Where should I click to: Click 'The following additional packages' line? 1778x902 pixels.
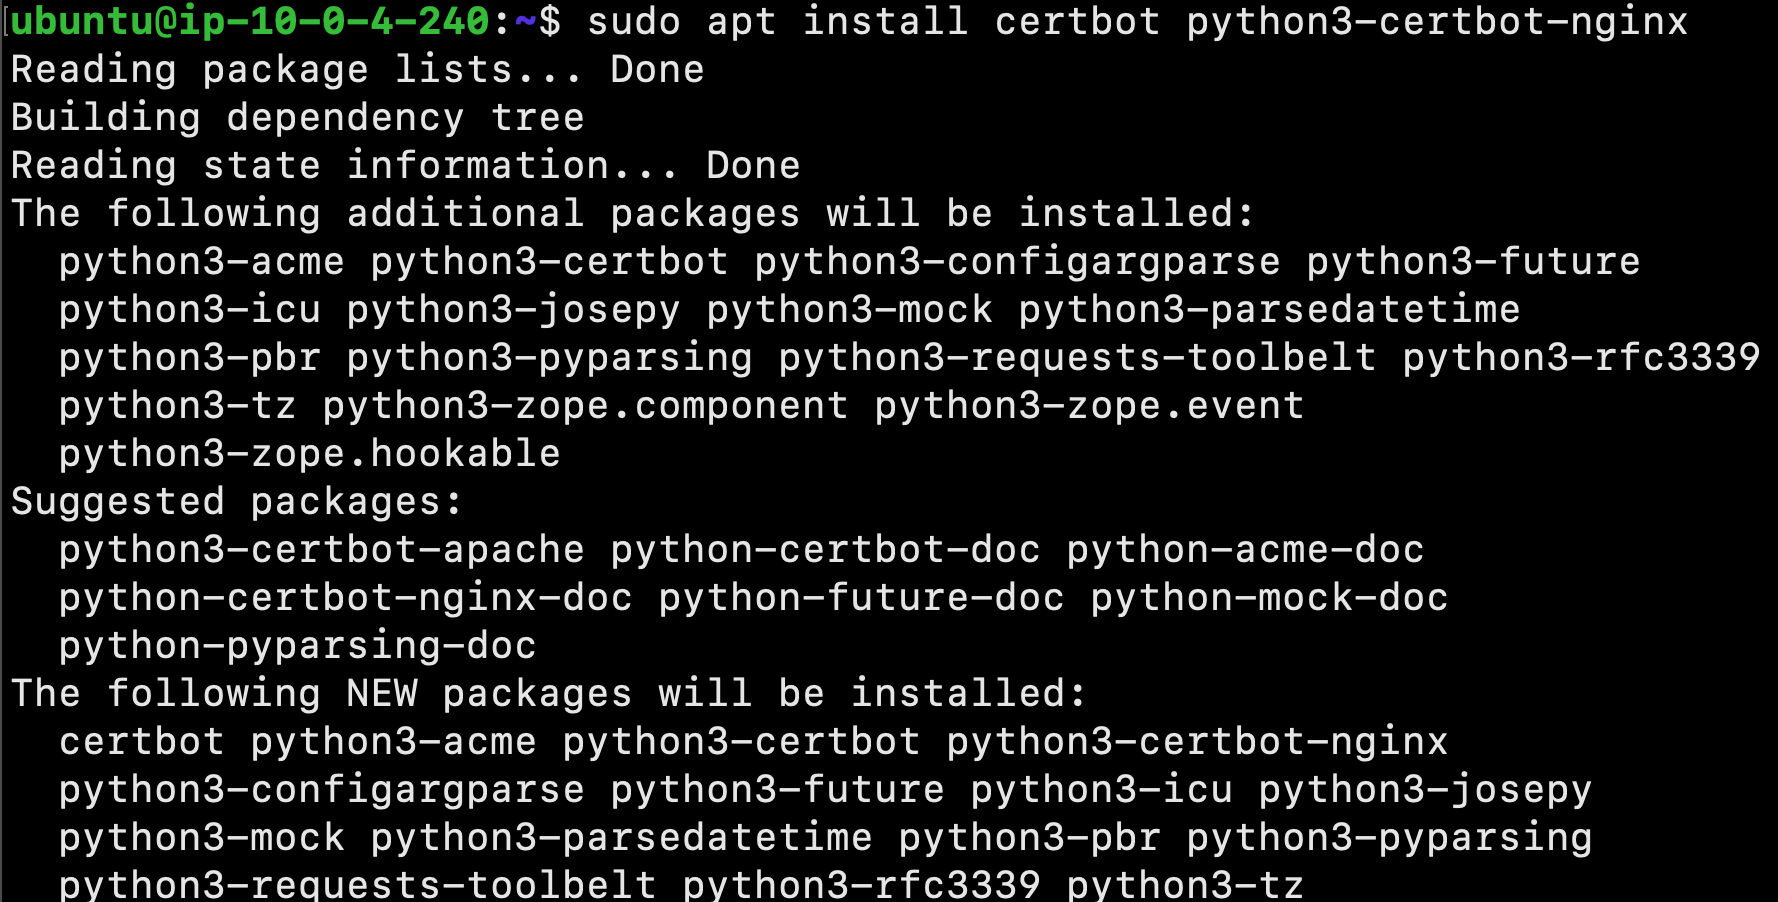[x=632, y=213]
